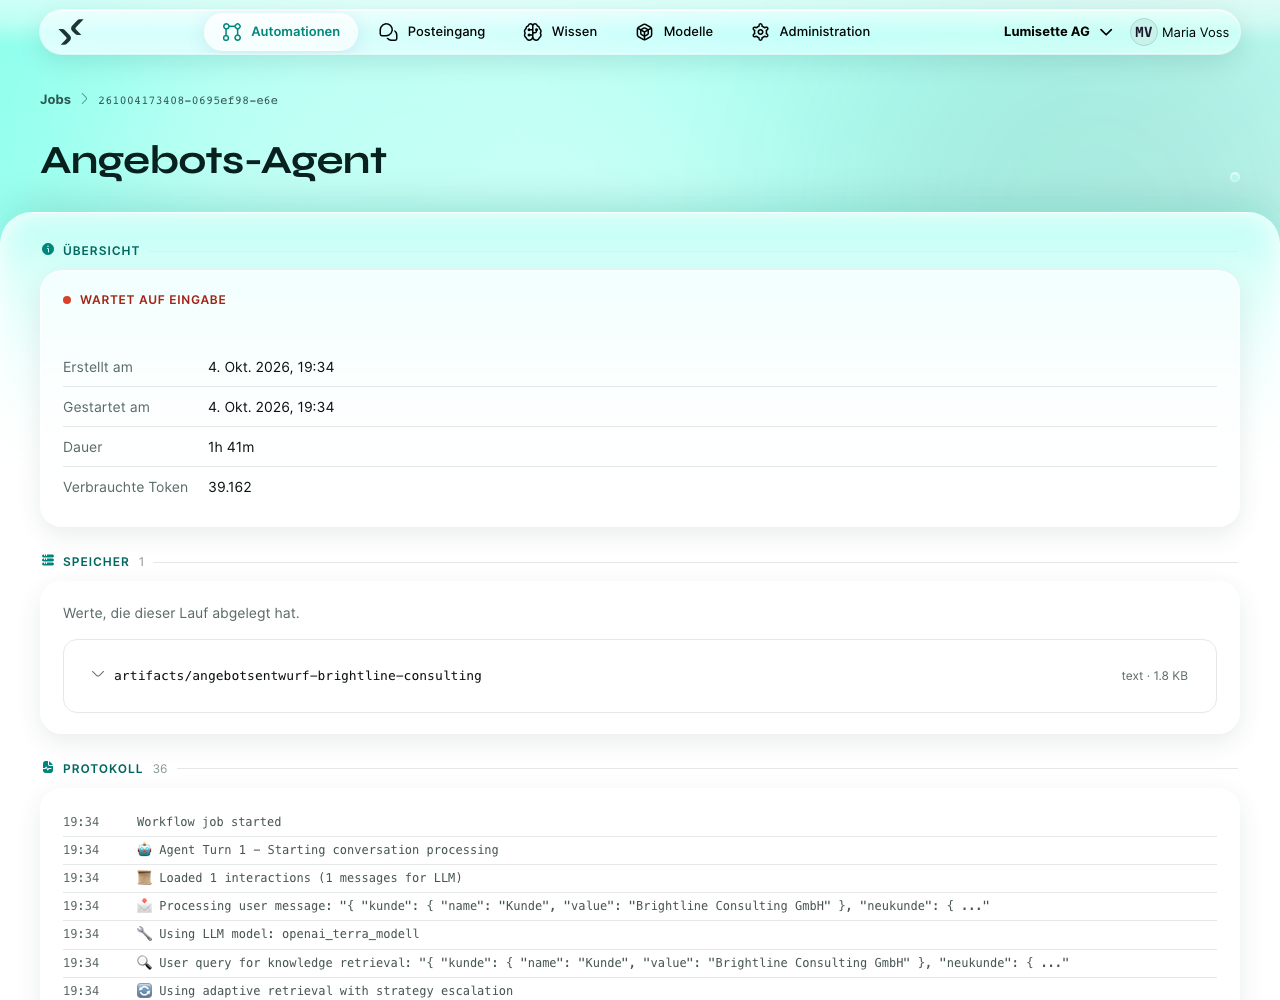The height and width of the screenshot is (1000, 1280).
Task: Click the Angebots-Agent page title
Action: tap(213, 161)
